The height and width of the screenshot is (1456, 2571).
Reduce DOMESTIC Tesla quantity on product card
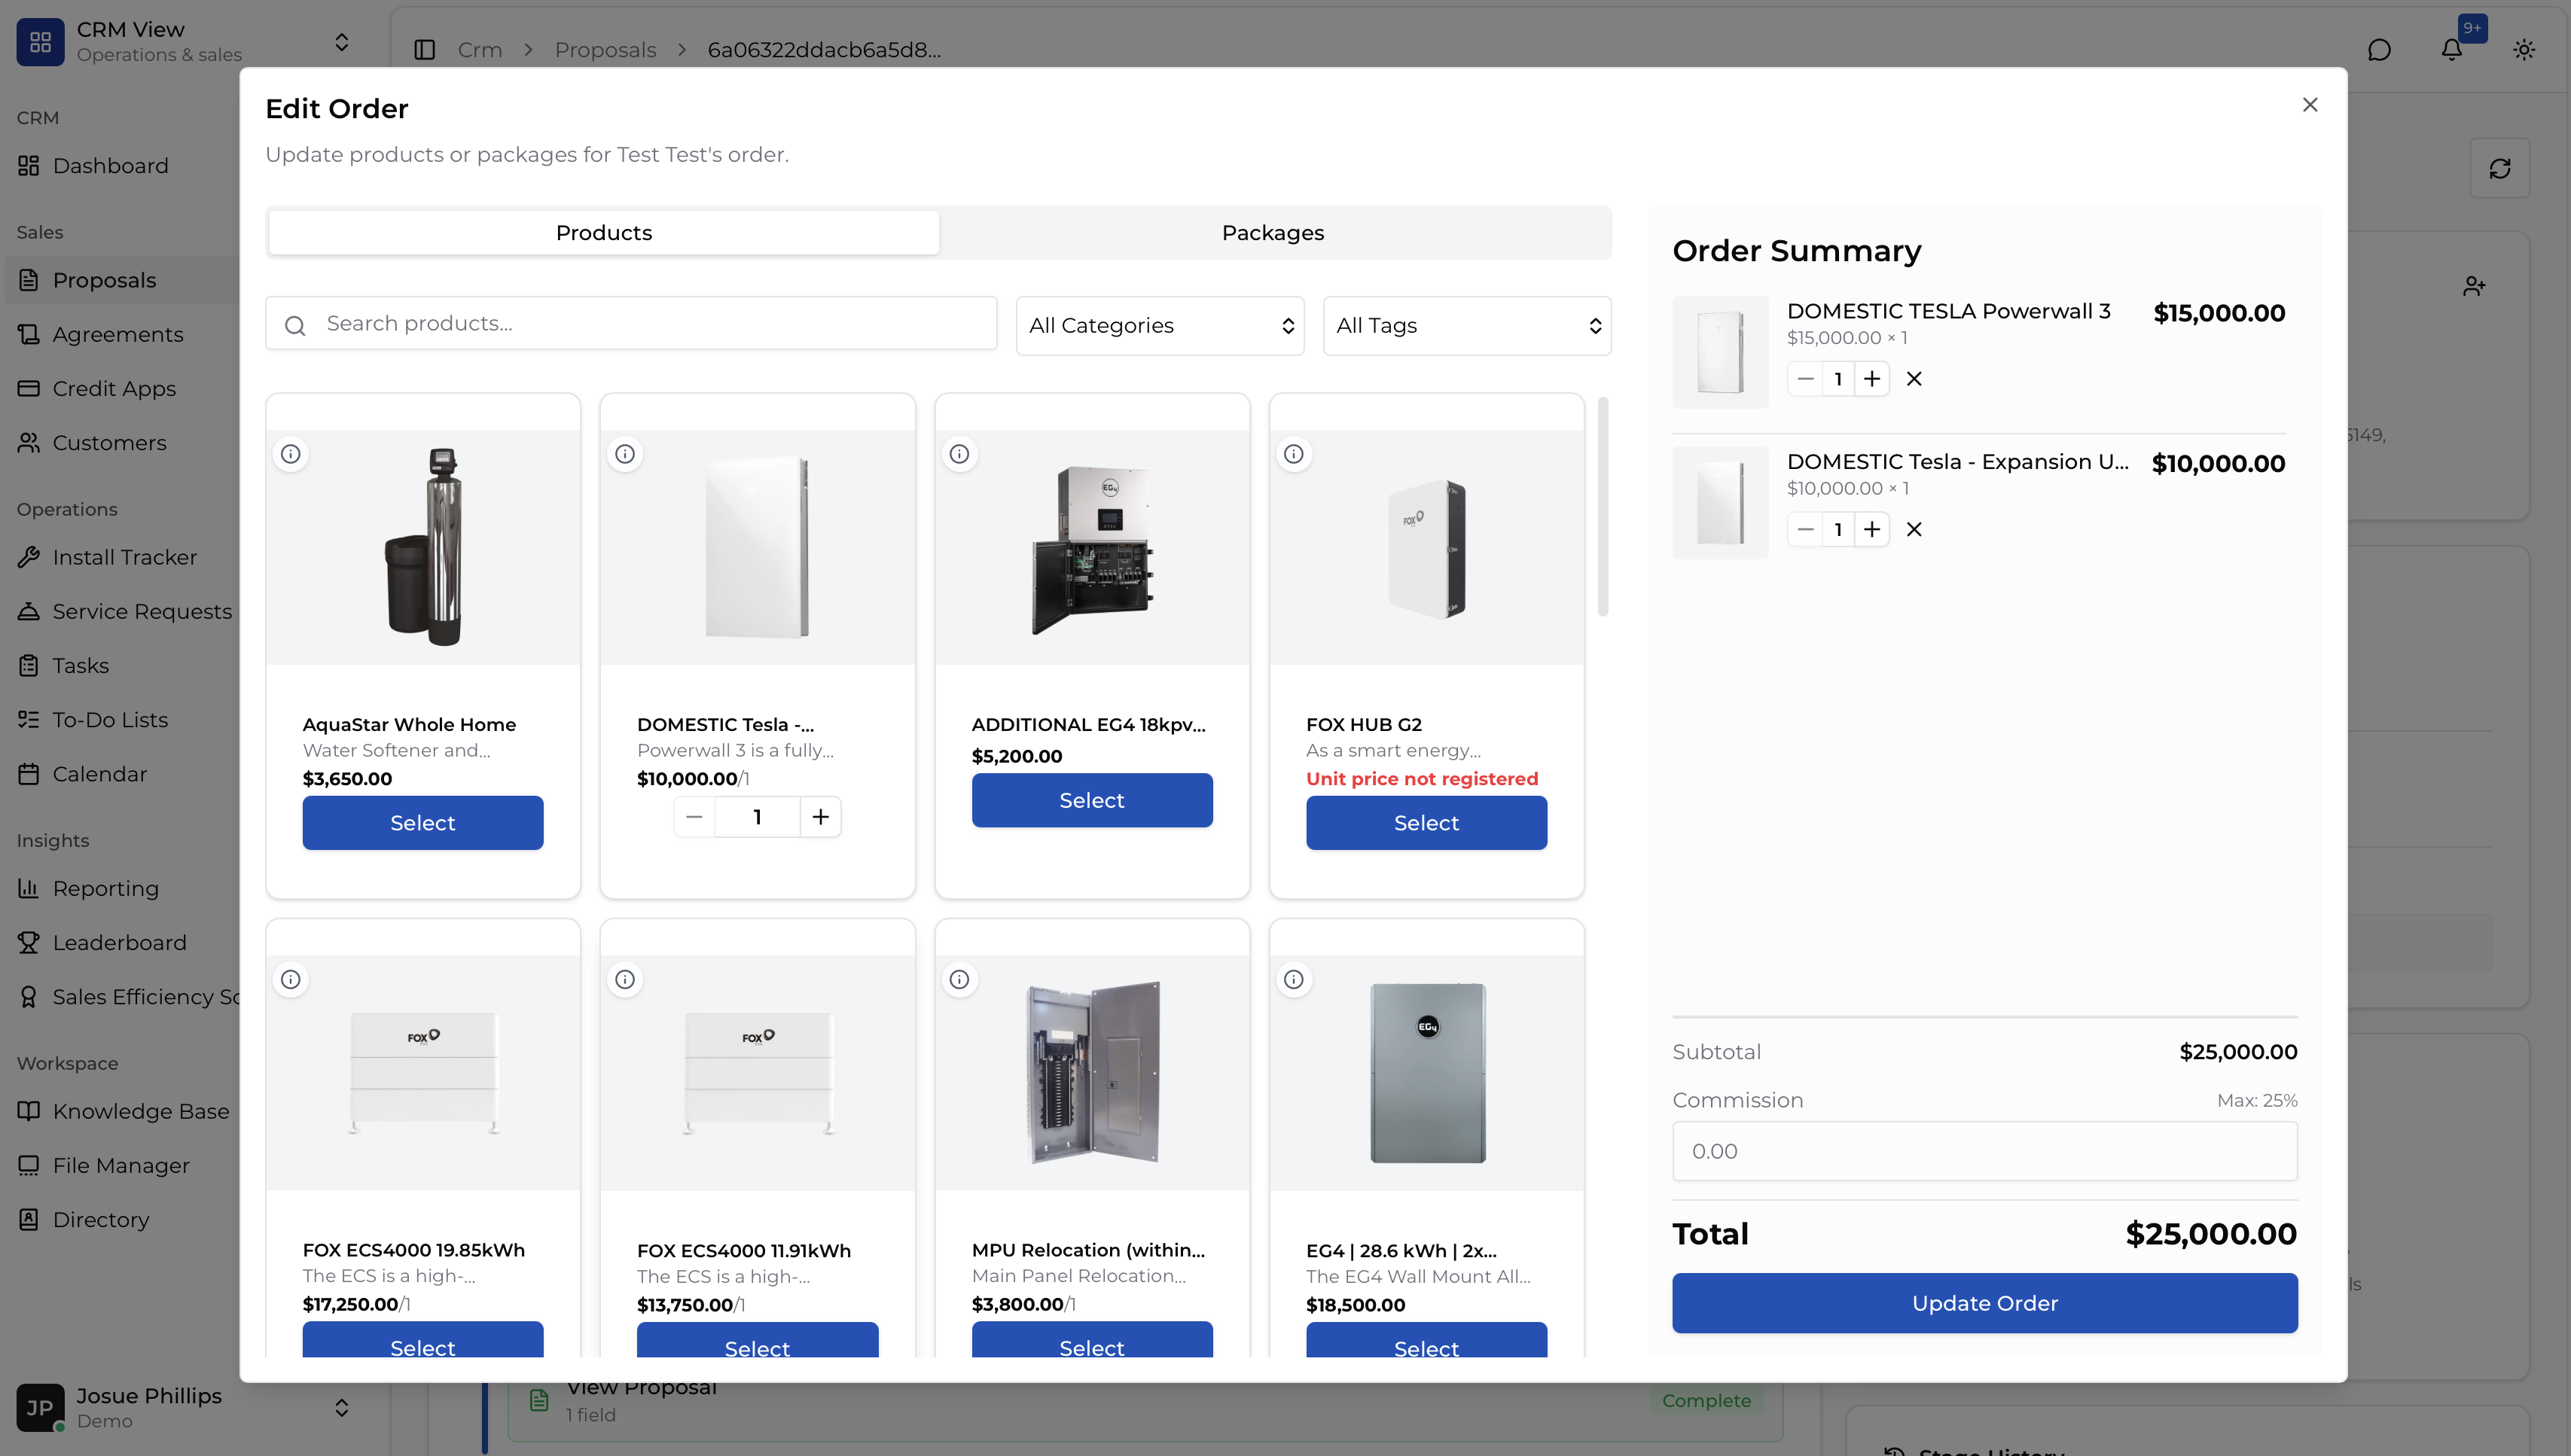694,817
